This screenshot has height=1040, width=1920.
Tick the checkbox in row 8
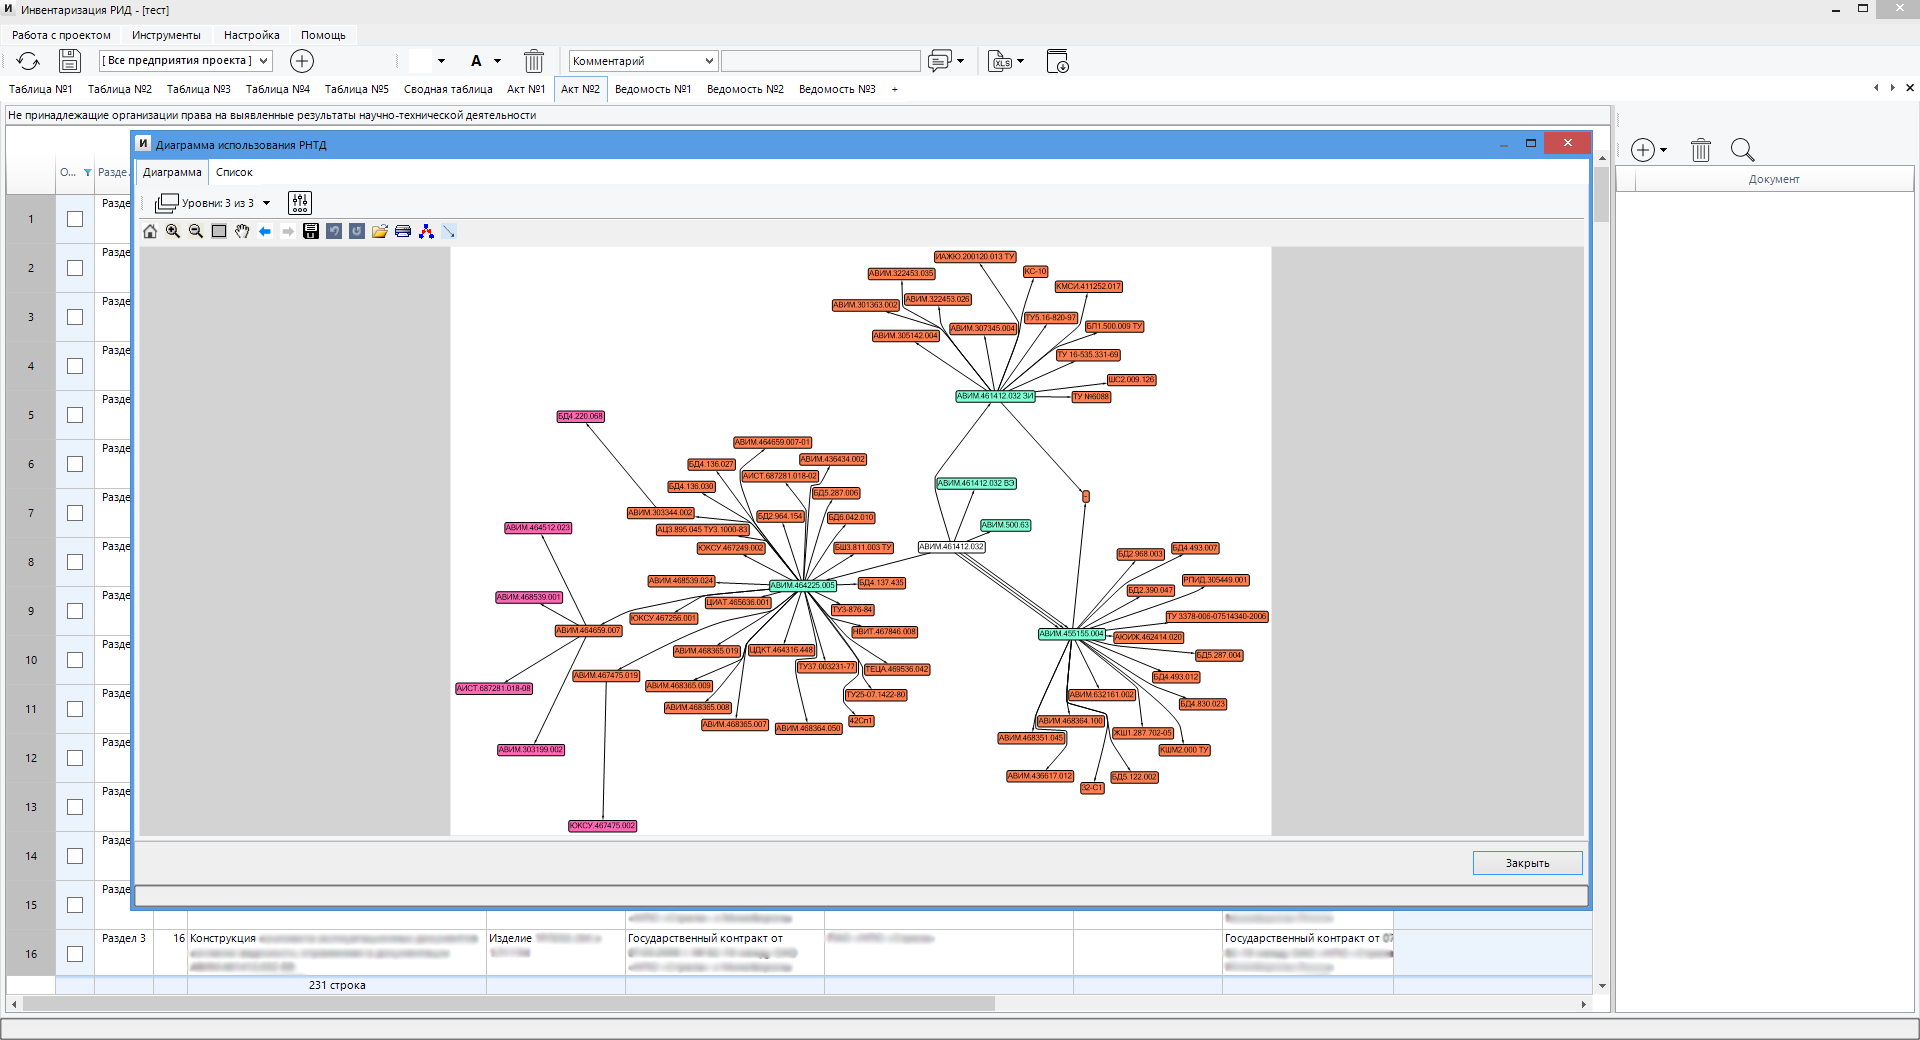click(x=75, y=562)
